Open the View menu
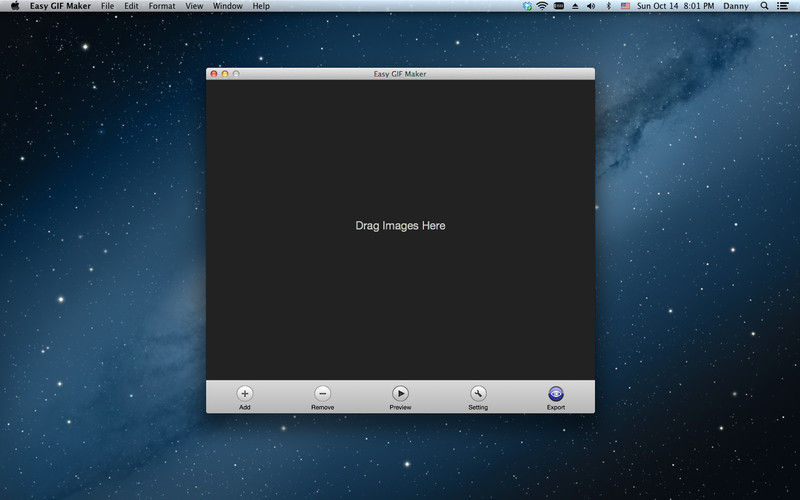The height and width of the screenshot is (500, 800). point(194,6)
